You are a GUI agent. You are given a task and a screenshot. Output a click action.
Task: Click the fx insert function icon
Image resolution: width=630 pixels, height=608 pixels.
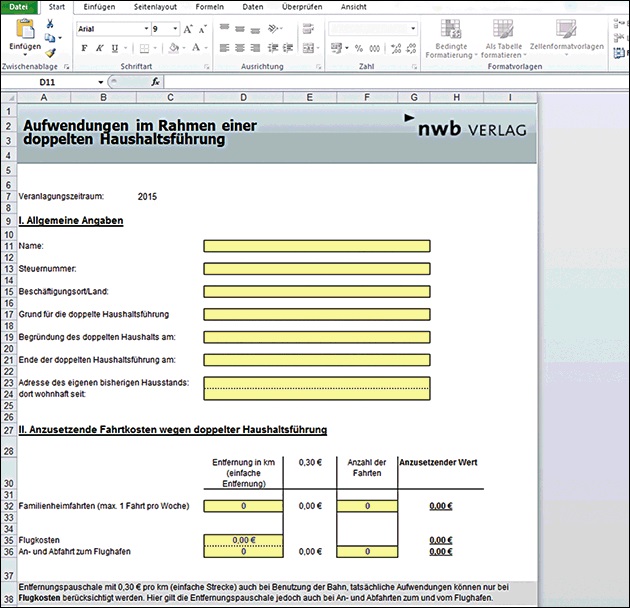[x=156, y=82]
